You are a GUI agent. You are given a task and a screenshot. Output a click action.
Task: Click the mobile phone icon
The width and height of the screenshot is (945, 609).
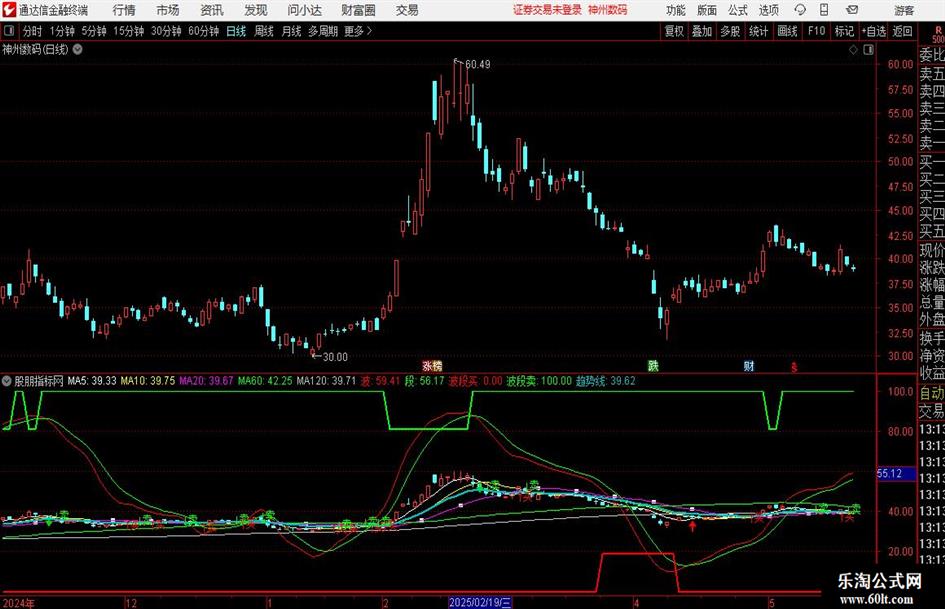[824, 10]
